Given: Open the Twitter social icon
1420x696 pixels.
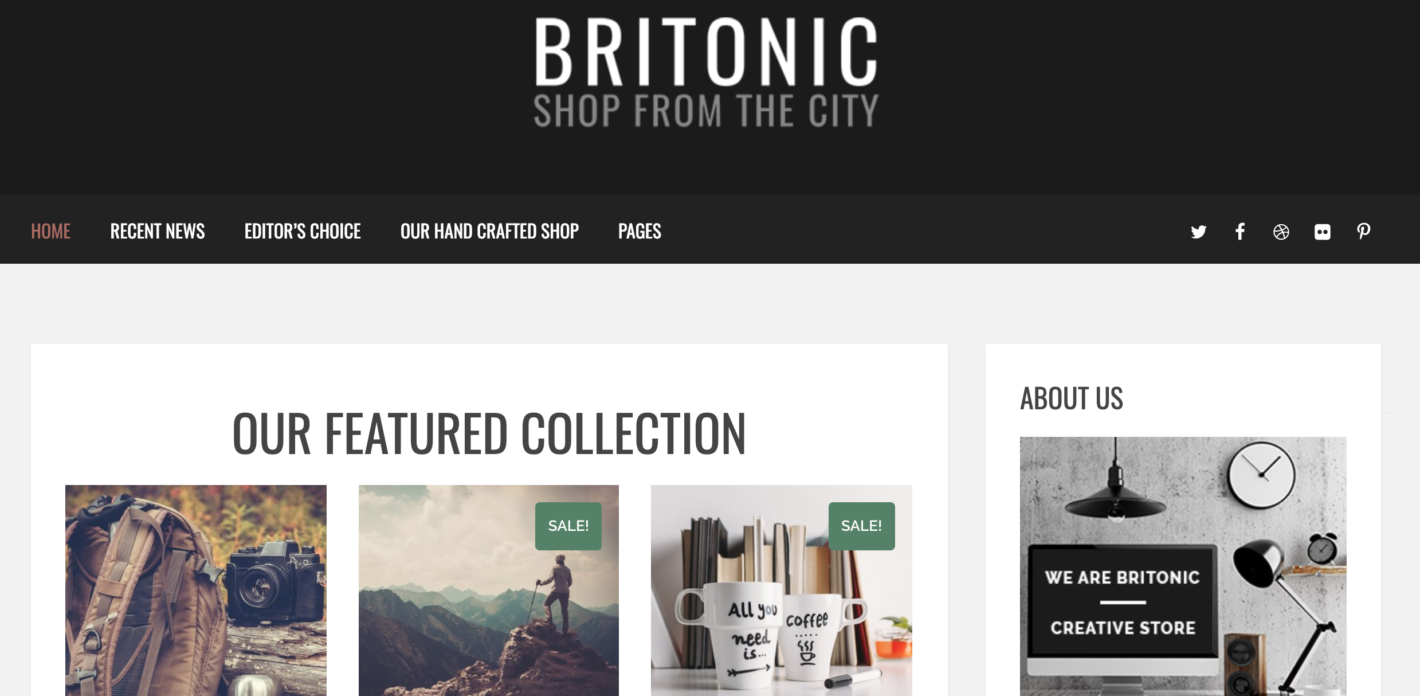Looking at the screenshot, I should pyautogui.click(x=1198, y=232).
